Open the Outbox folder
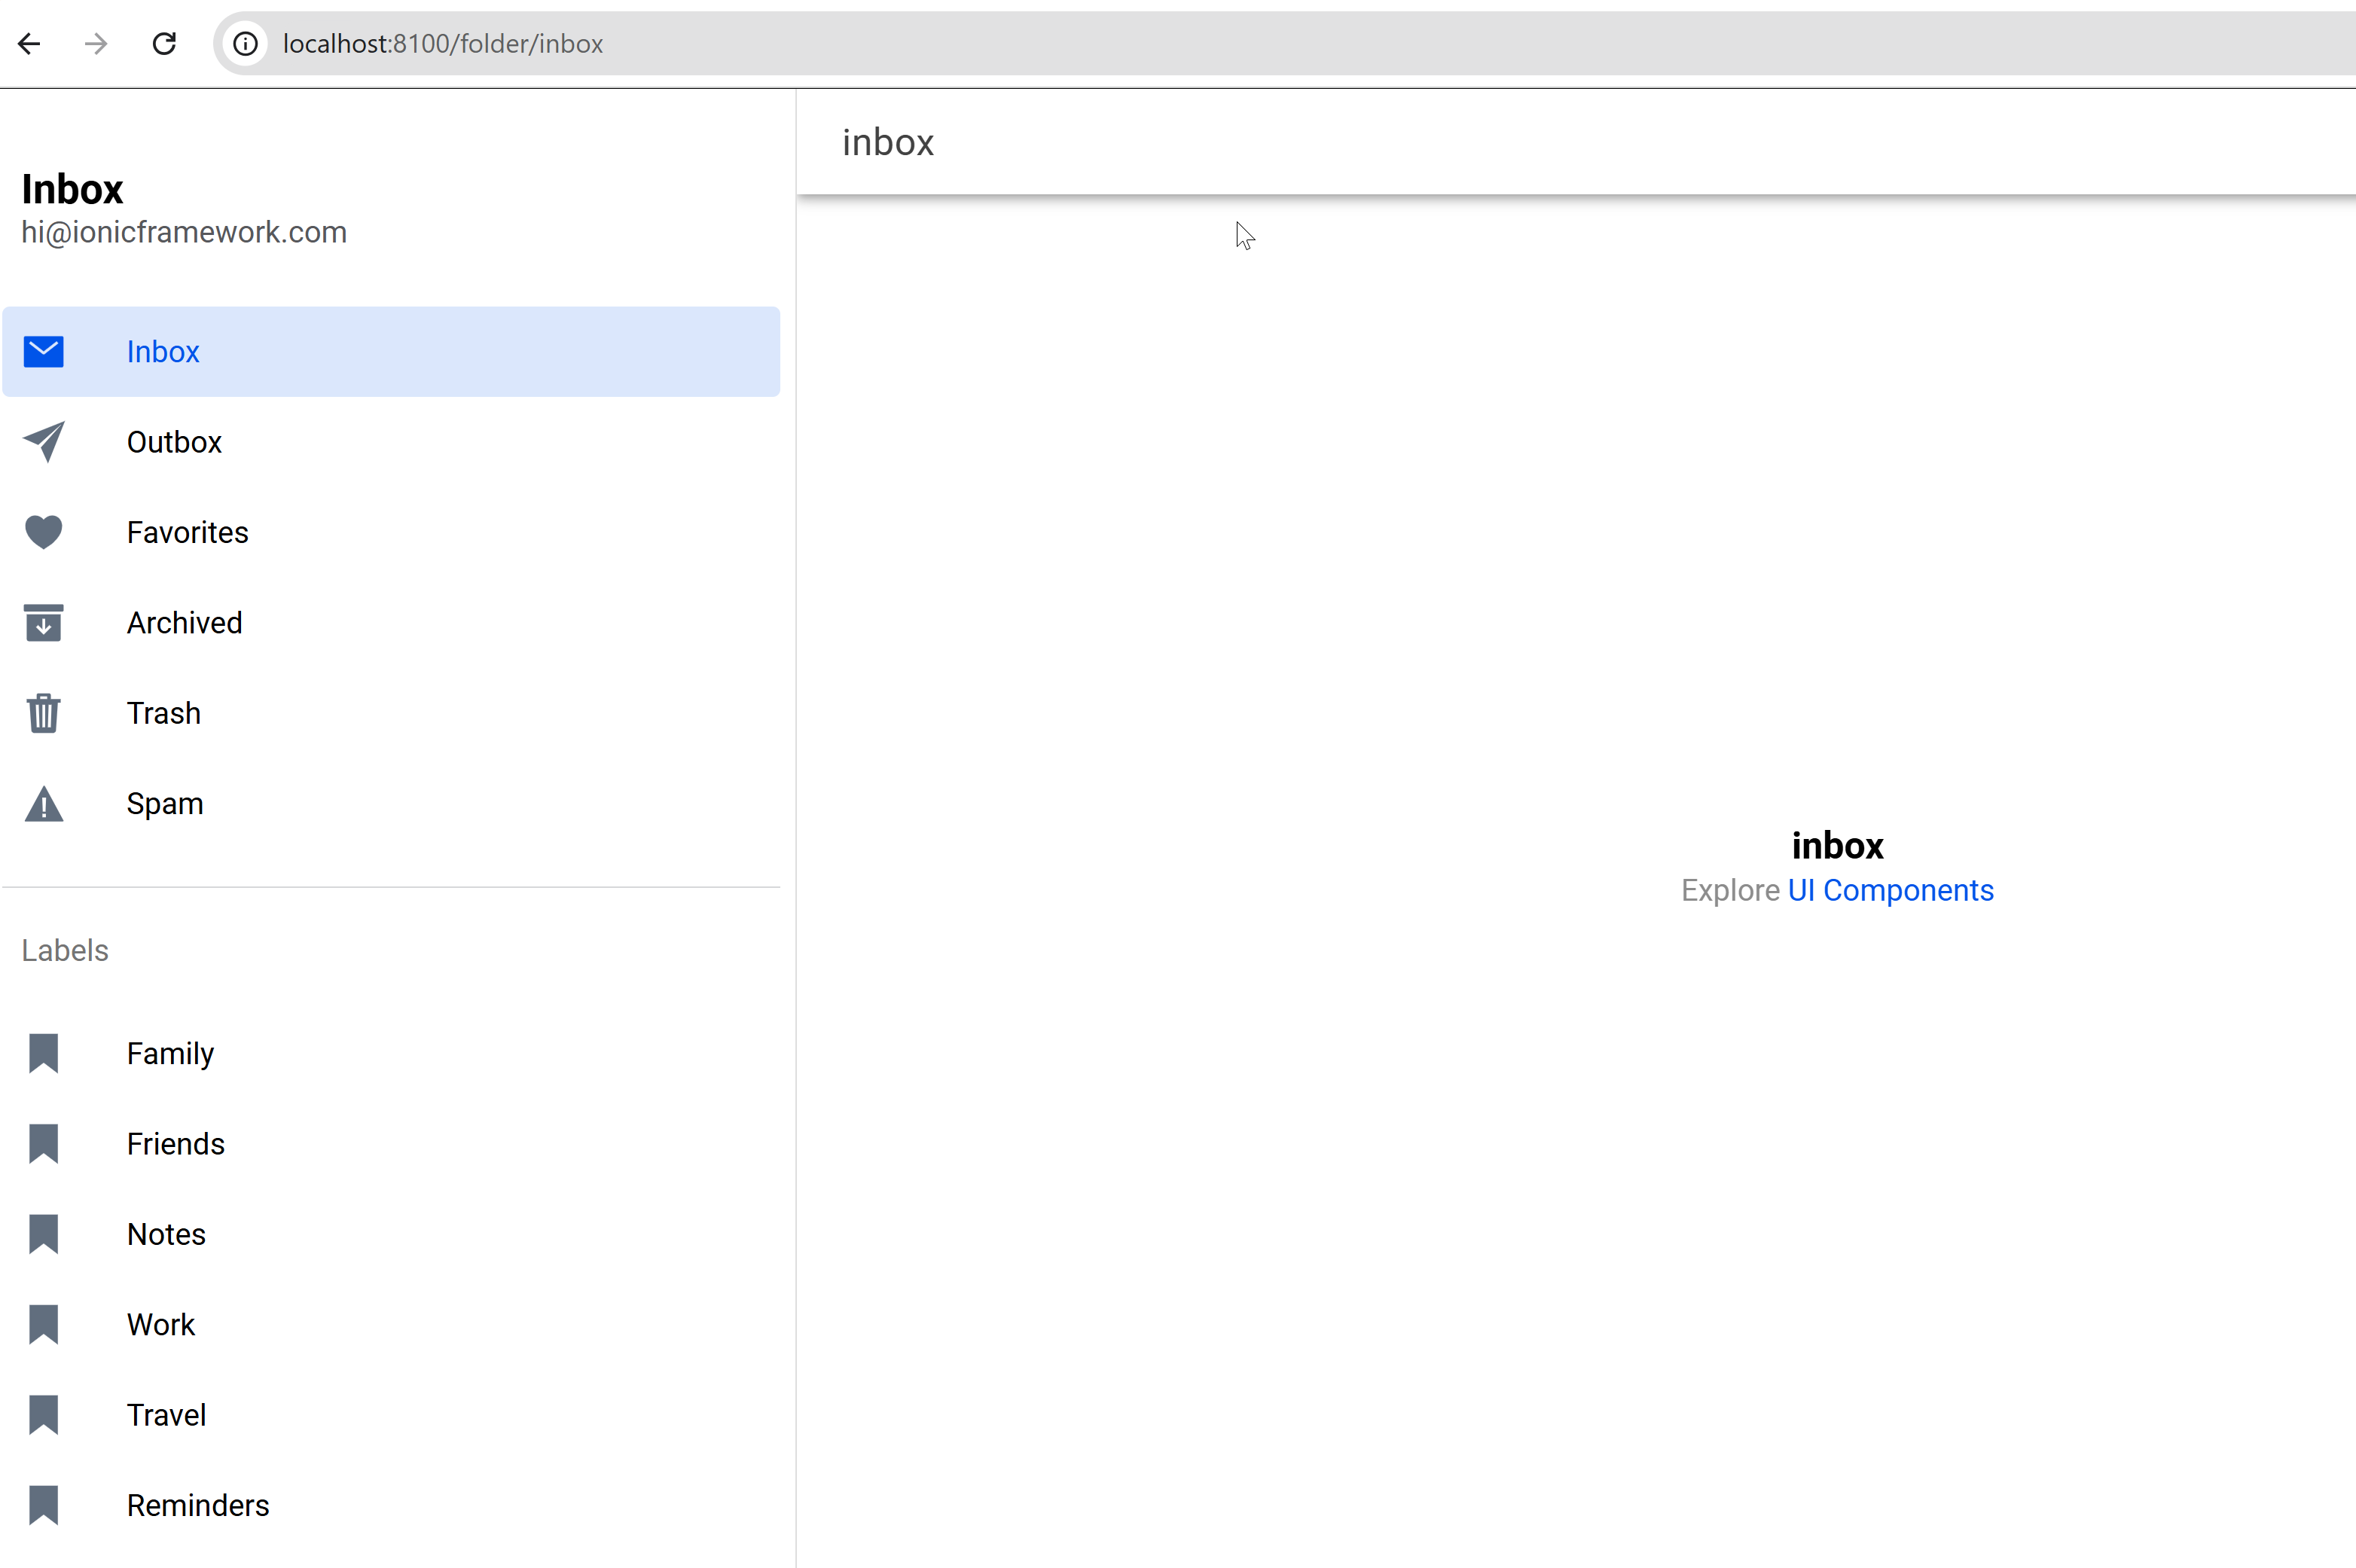The image size is (2356, 1568). (x=174, y=442)
